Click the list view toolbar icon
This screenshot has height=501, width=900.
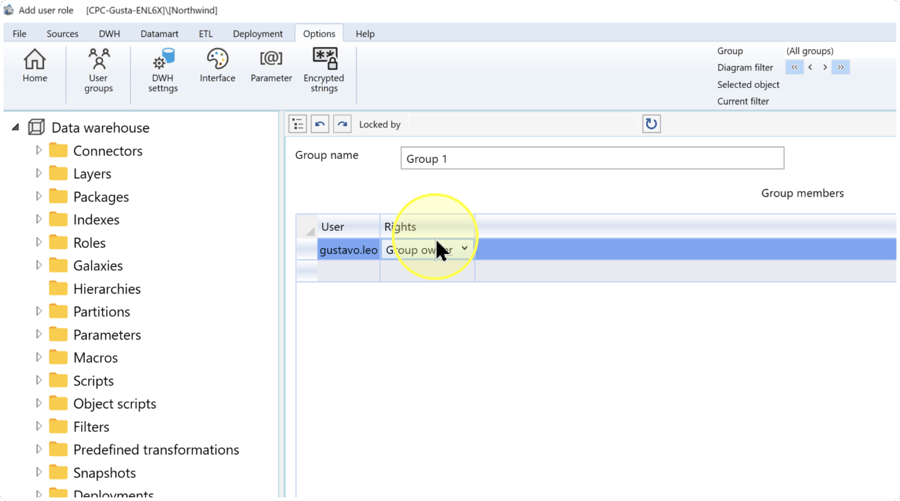[x=297, y=124]
